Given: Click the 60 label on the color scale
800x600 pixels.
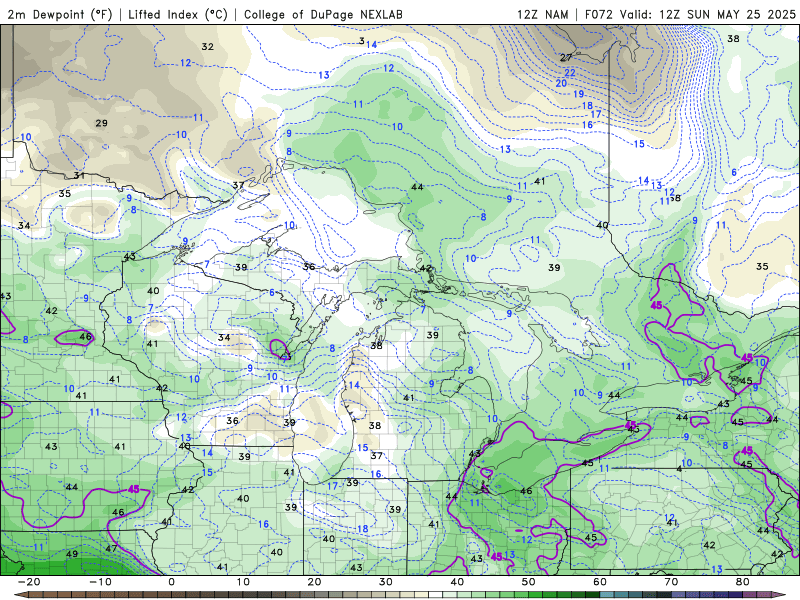Looking at the screenshot, I should (x=600, y=582).
